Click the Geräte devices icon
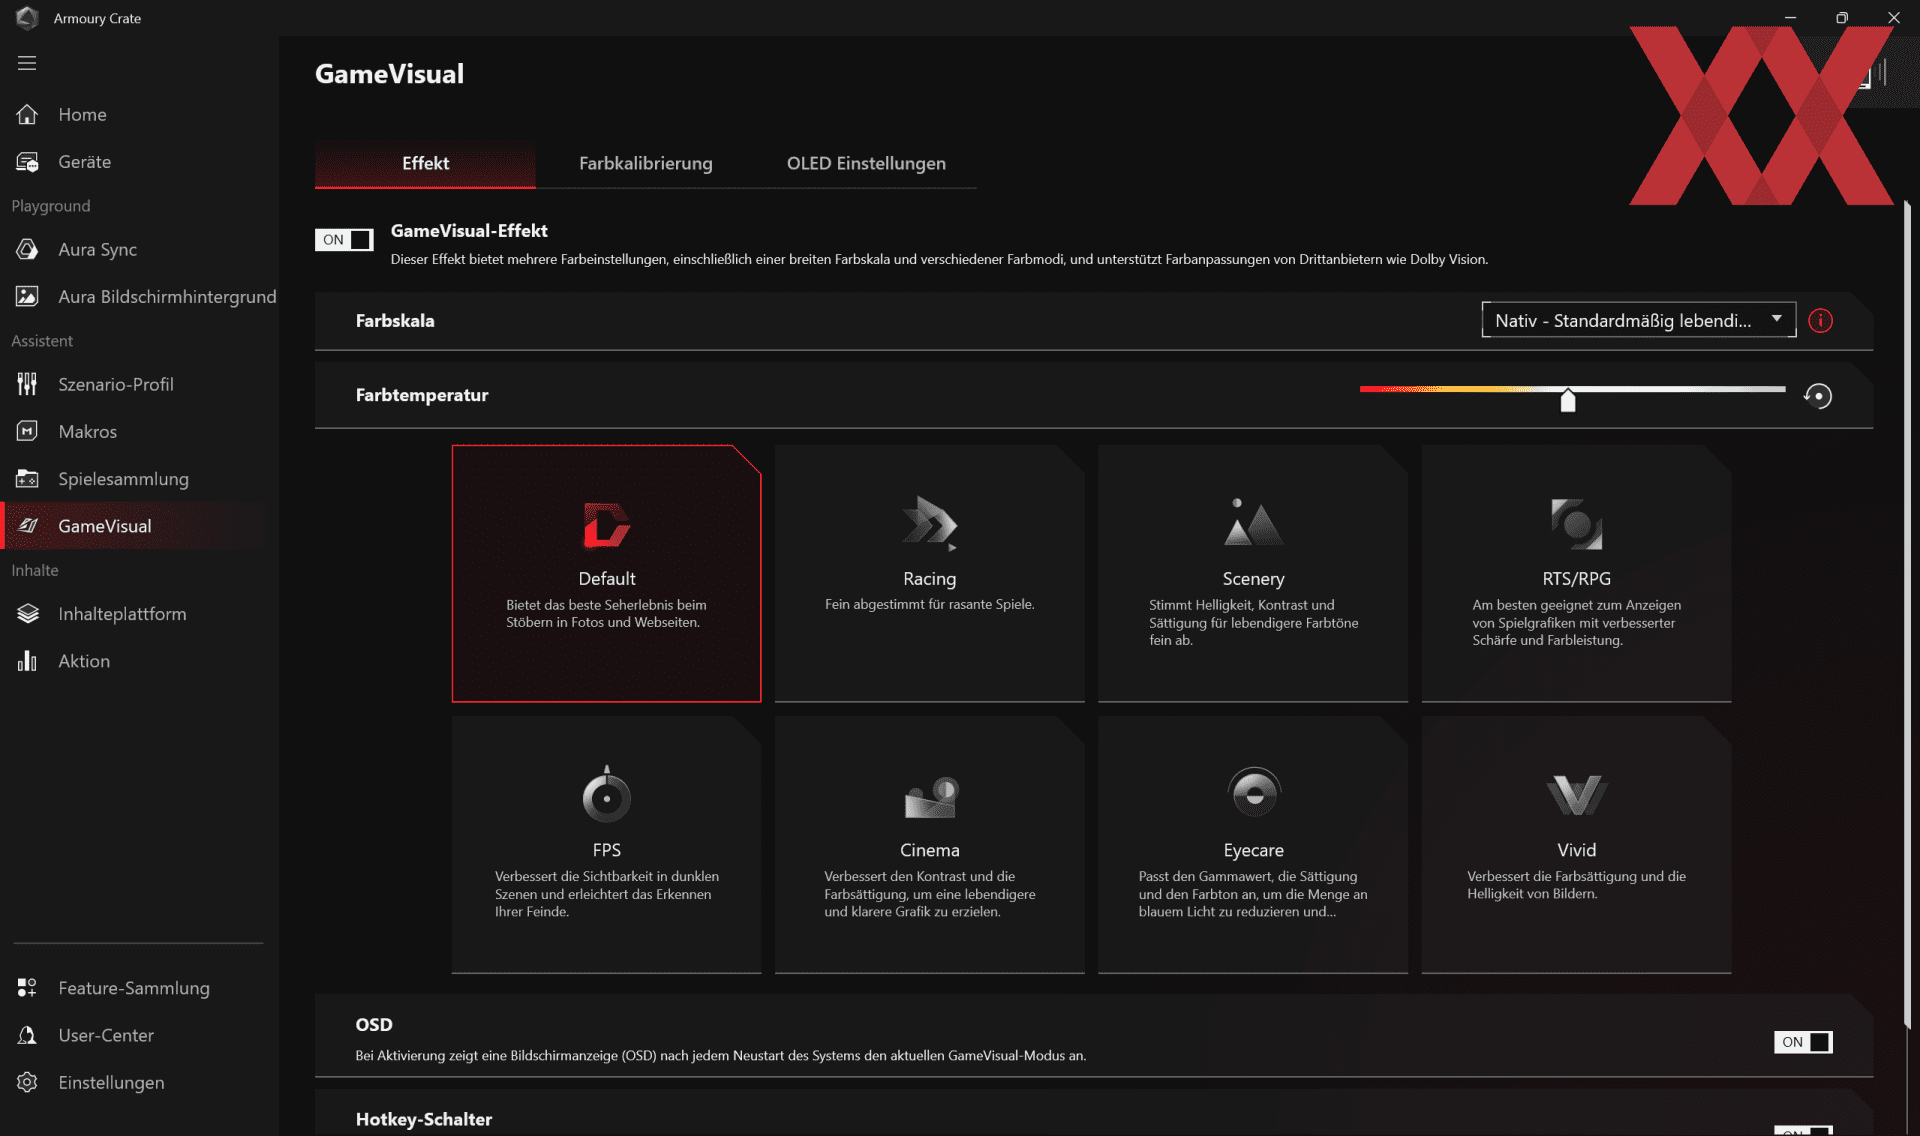The height and width of the screenshot is (1136, 1920). coord(27,162)
